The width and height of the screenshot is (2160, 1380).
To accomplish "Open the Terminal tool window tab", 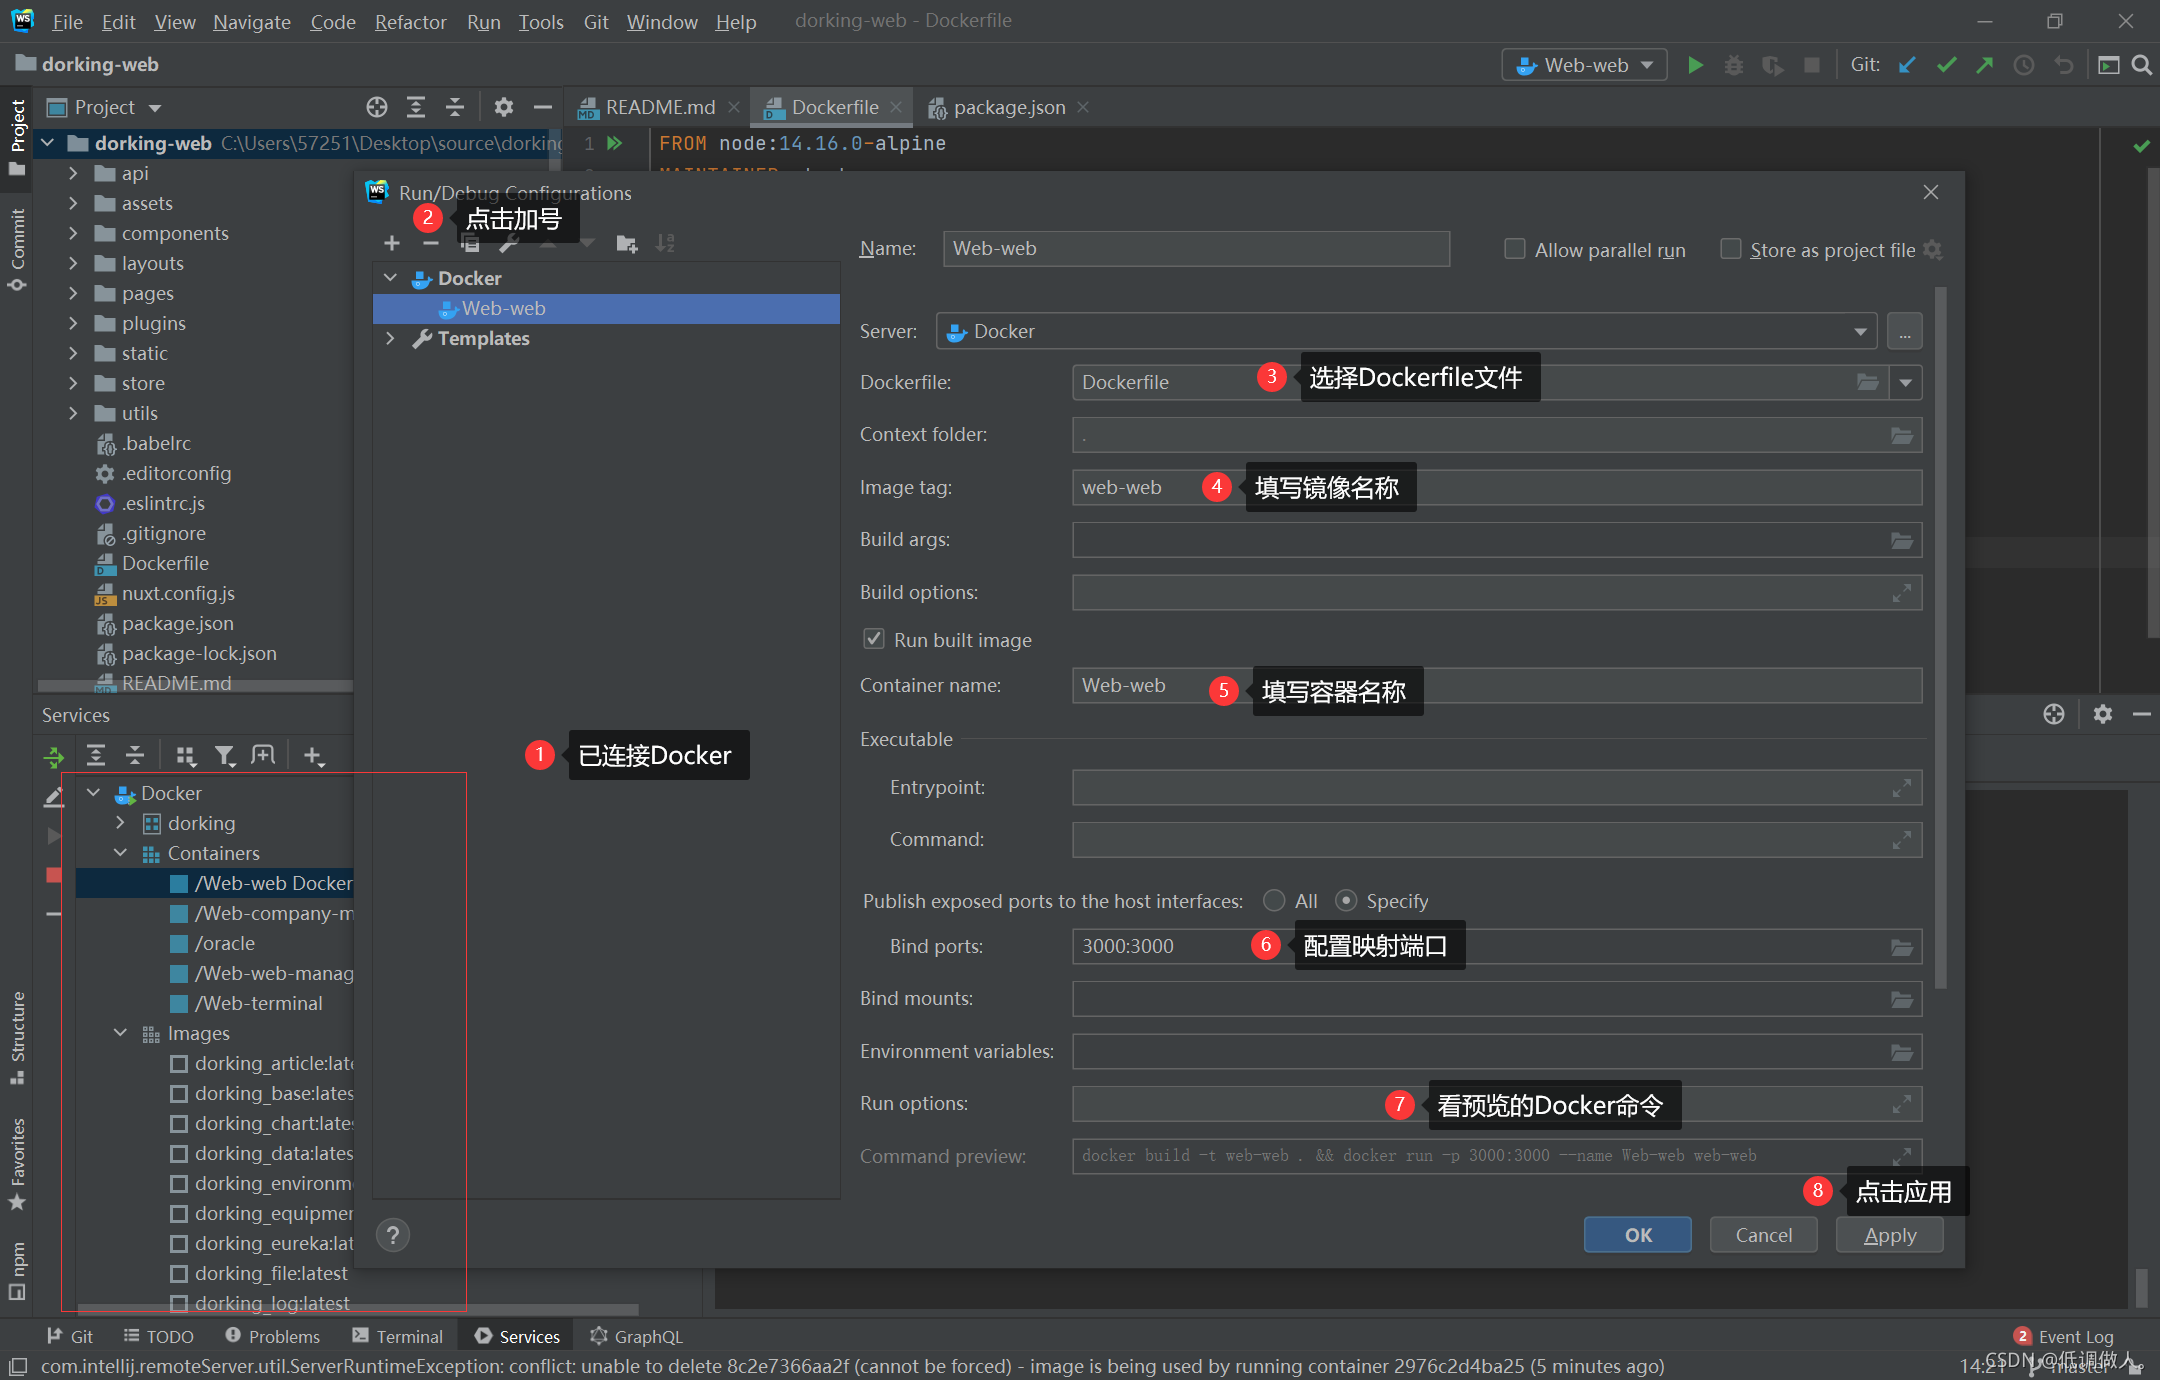I will (x=398, y=1336).
